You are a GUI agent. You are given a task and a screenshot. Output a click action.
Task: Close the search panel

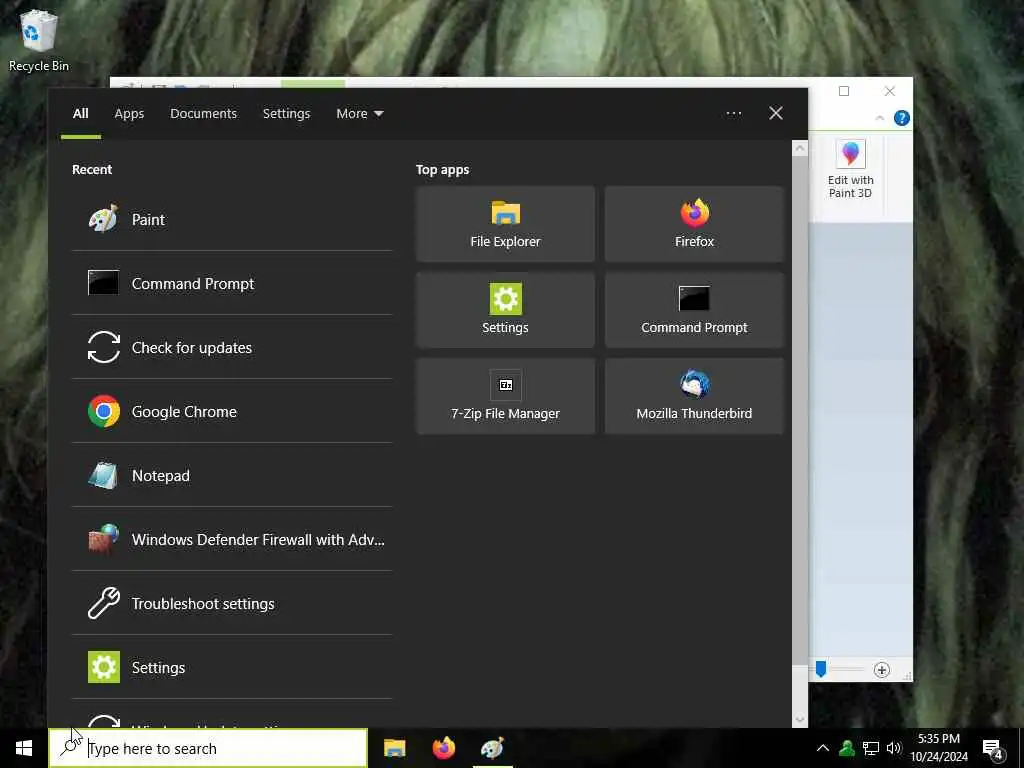tap(776, 114)
